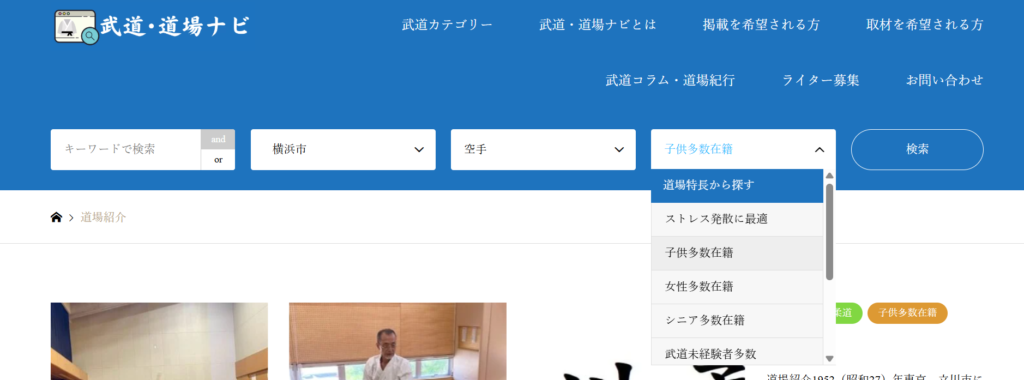Open 武道カテゴリー navigation link

pos(447,25)
